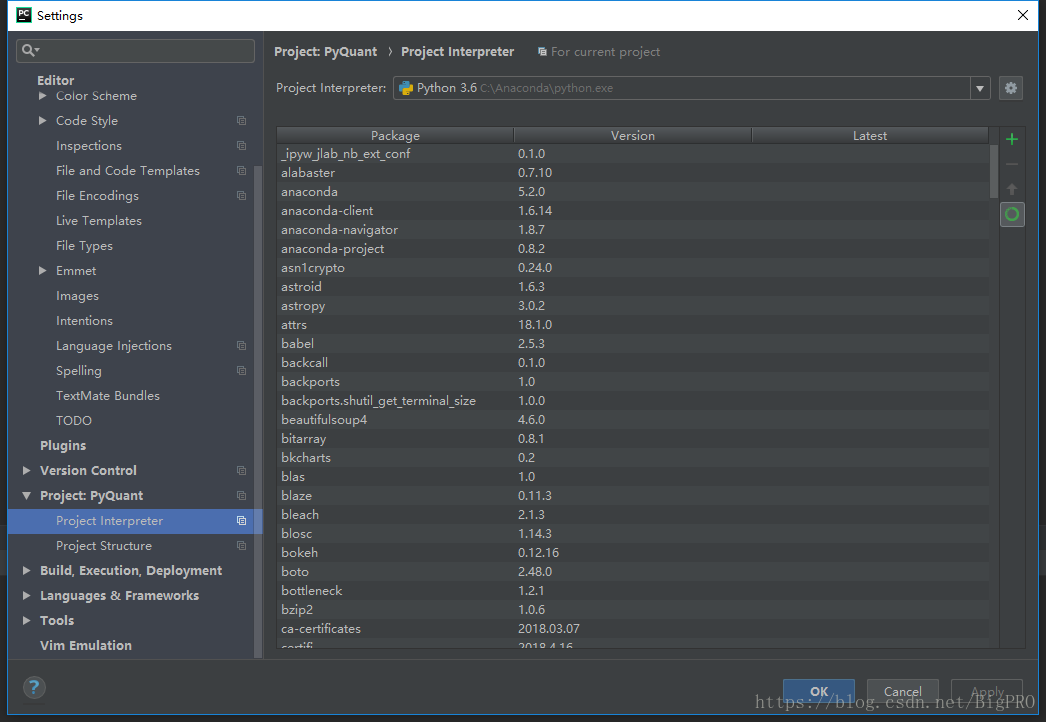The width and height of the screenshot is (1046, 722).
Task: Click the OK button
Action: point(819,691)
